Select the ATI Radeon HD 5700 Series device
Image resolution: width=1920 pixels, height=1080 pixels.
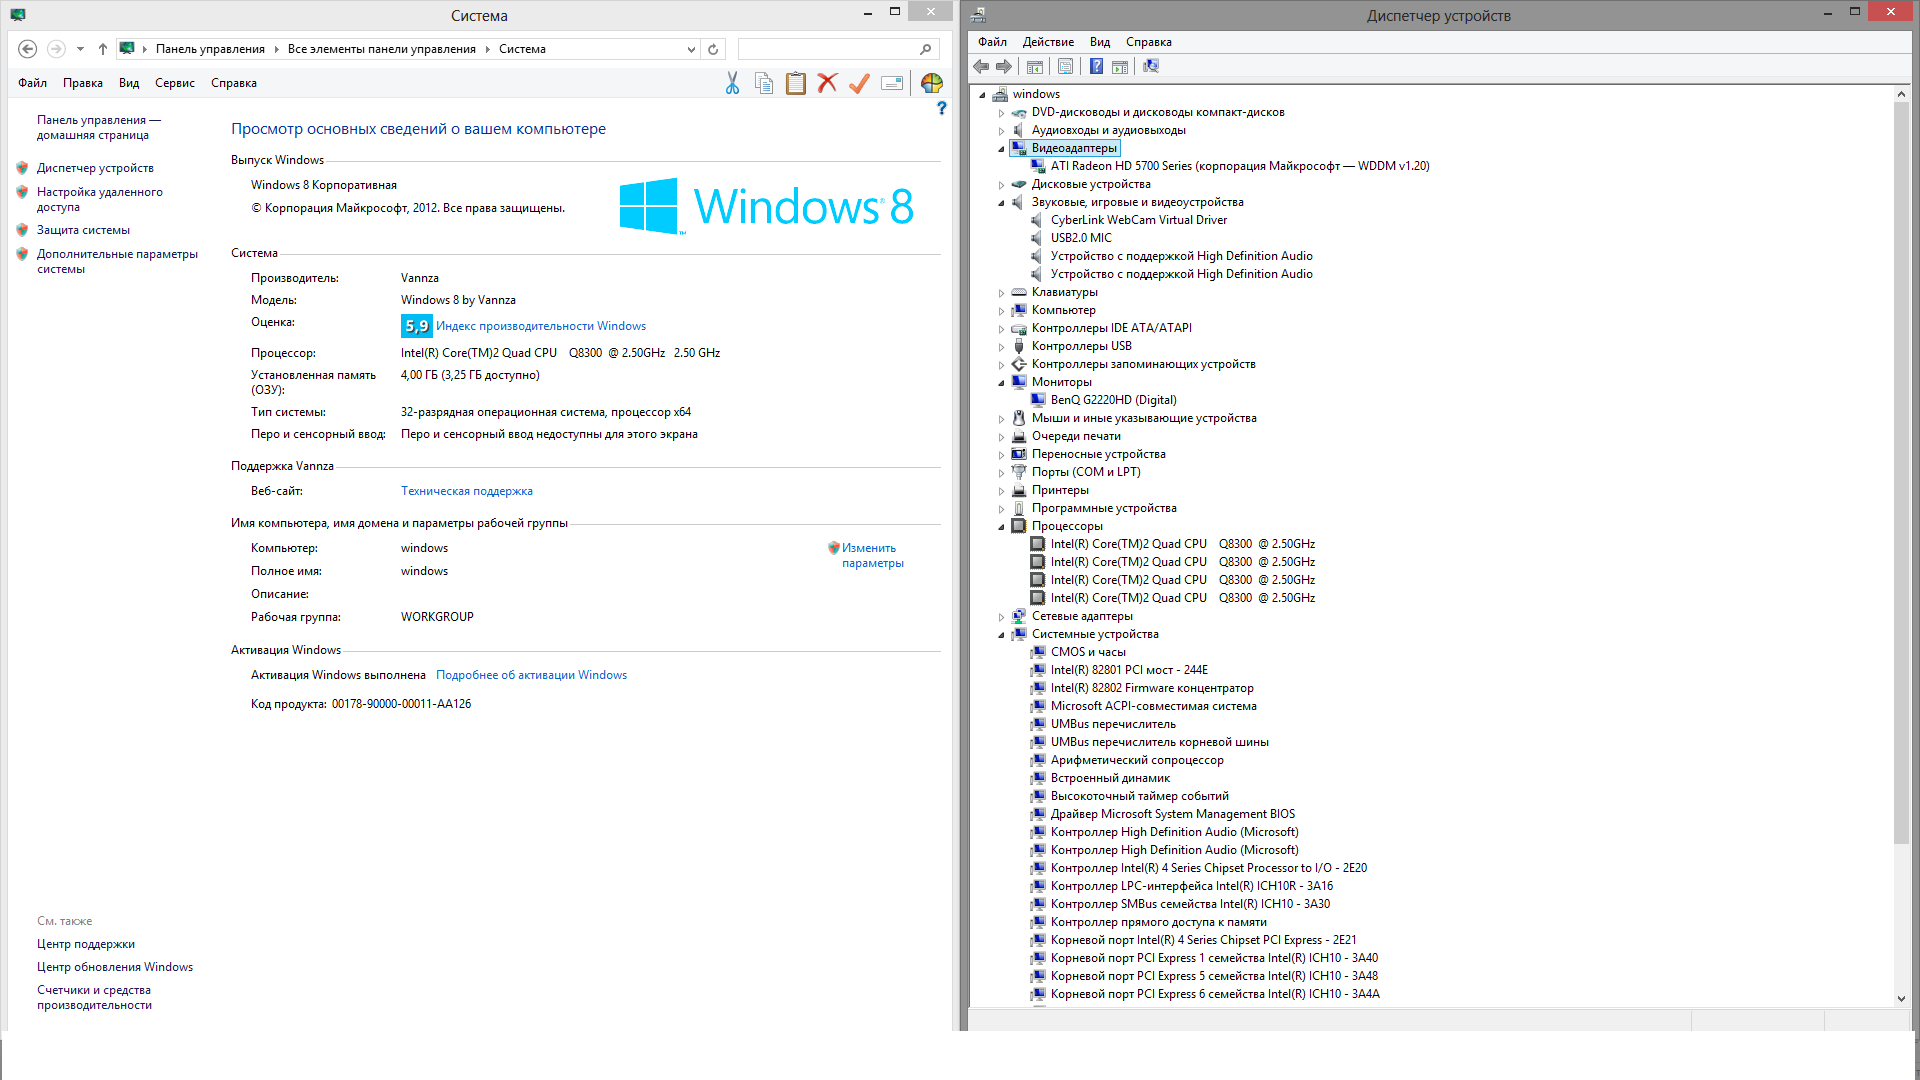[x=1240, y=166]
